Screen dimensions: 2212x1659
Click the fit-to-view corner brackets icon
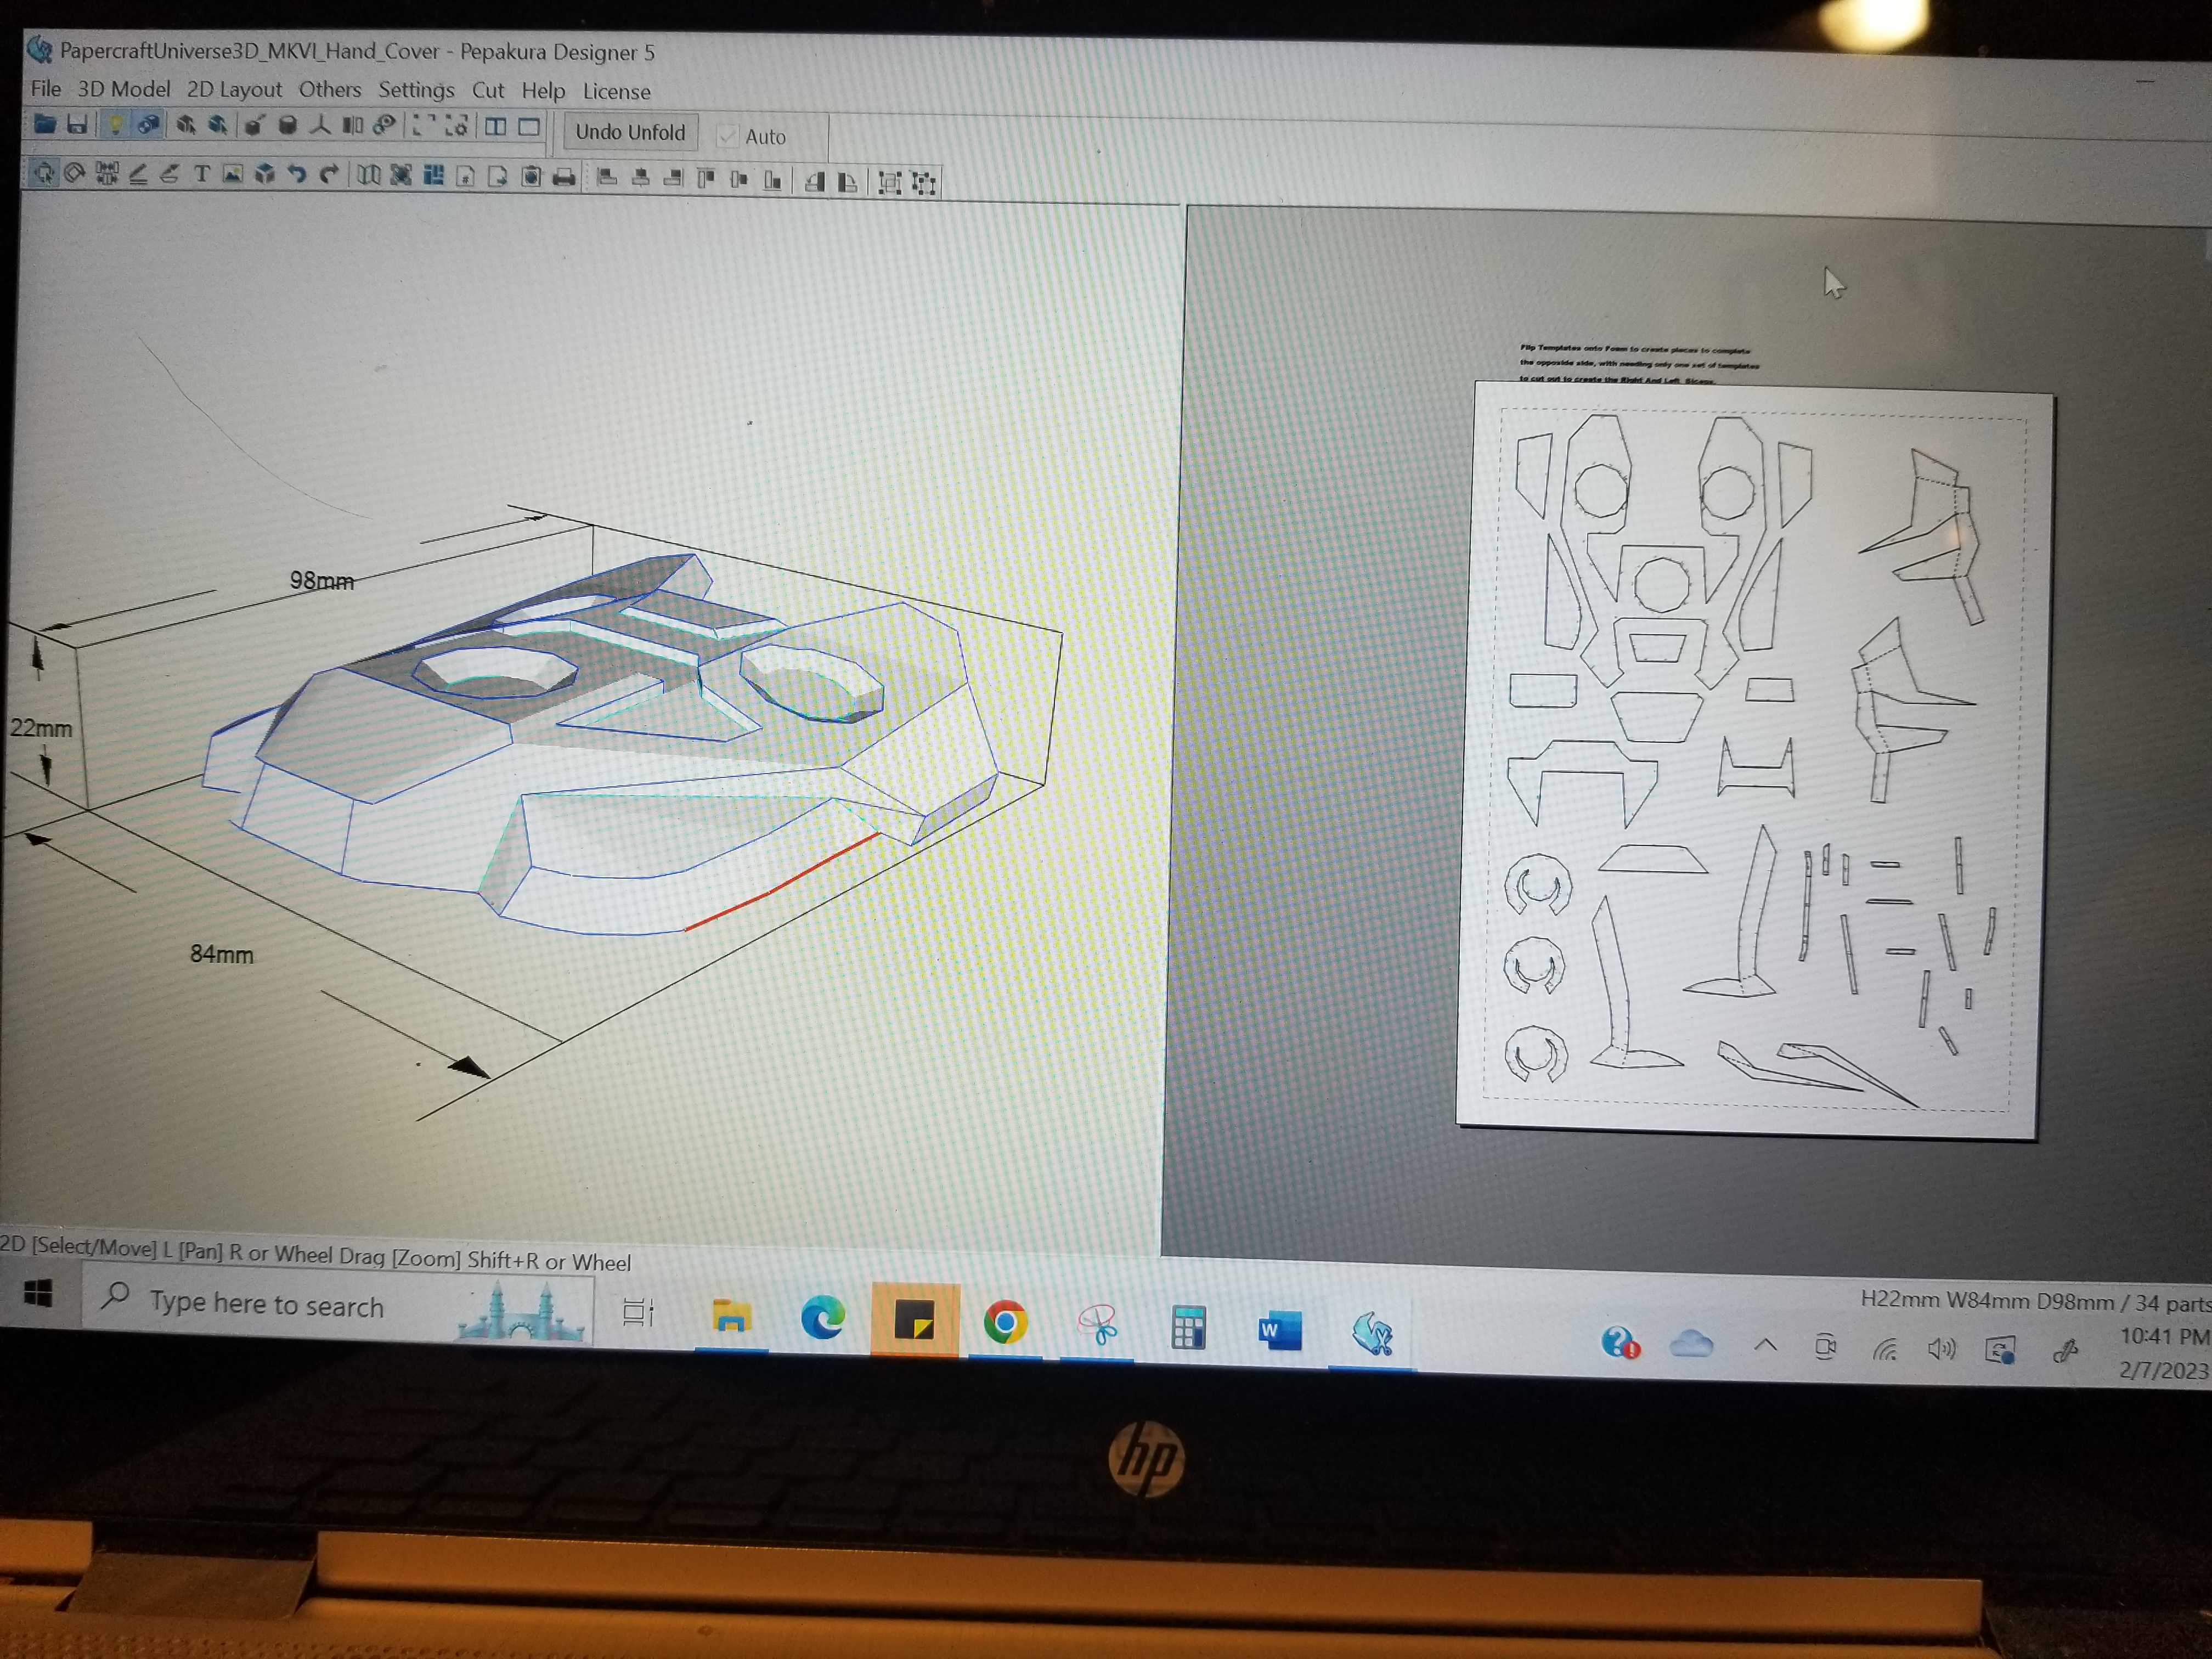tap(423, 125)
